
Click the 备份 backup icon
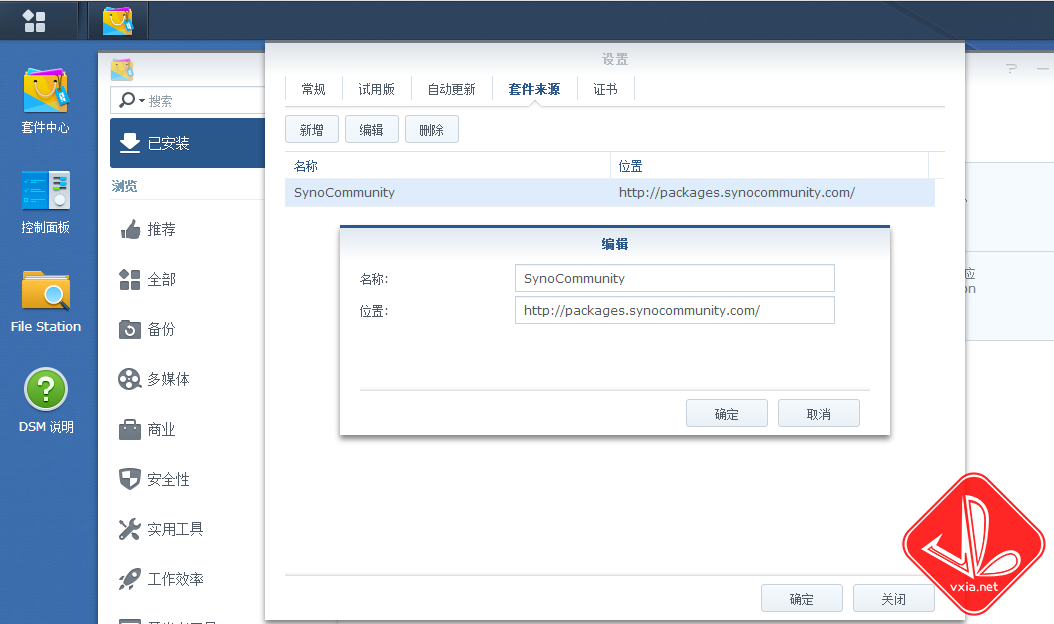click(x=130, y=329)
